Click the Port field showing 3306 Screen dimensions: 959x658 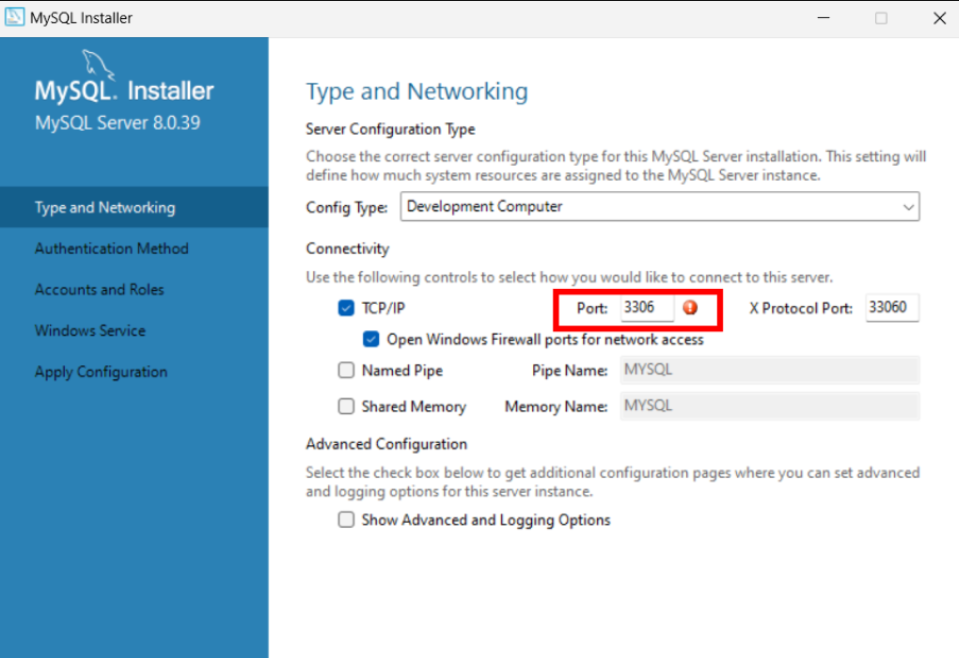click(x=646, y=308)
